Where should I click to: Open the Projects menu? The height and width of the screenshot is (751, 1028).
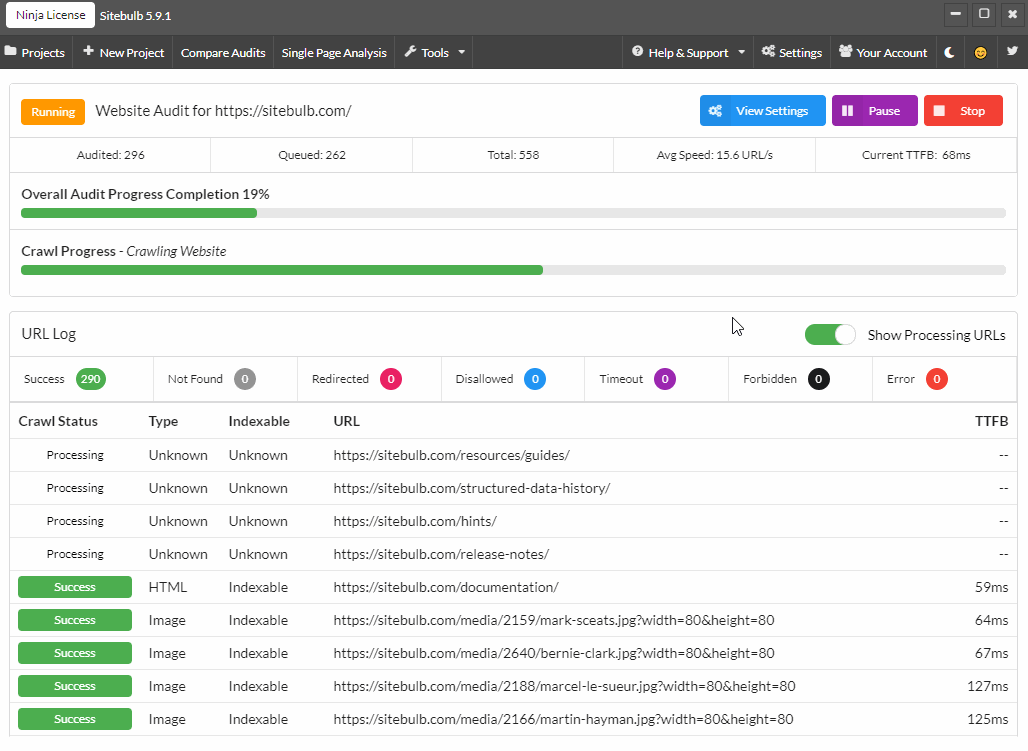tap(35, 52)
